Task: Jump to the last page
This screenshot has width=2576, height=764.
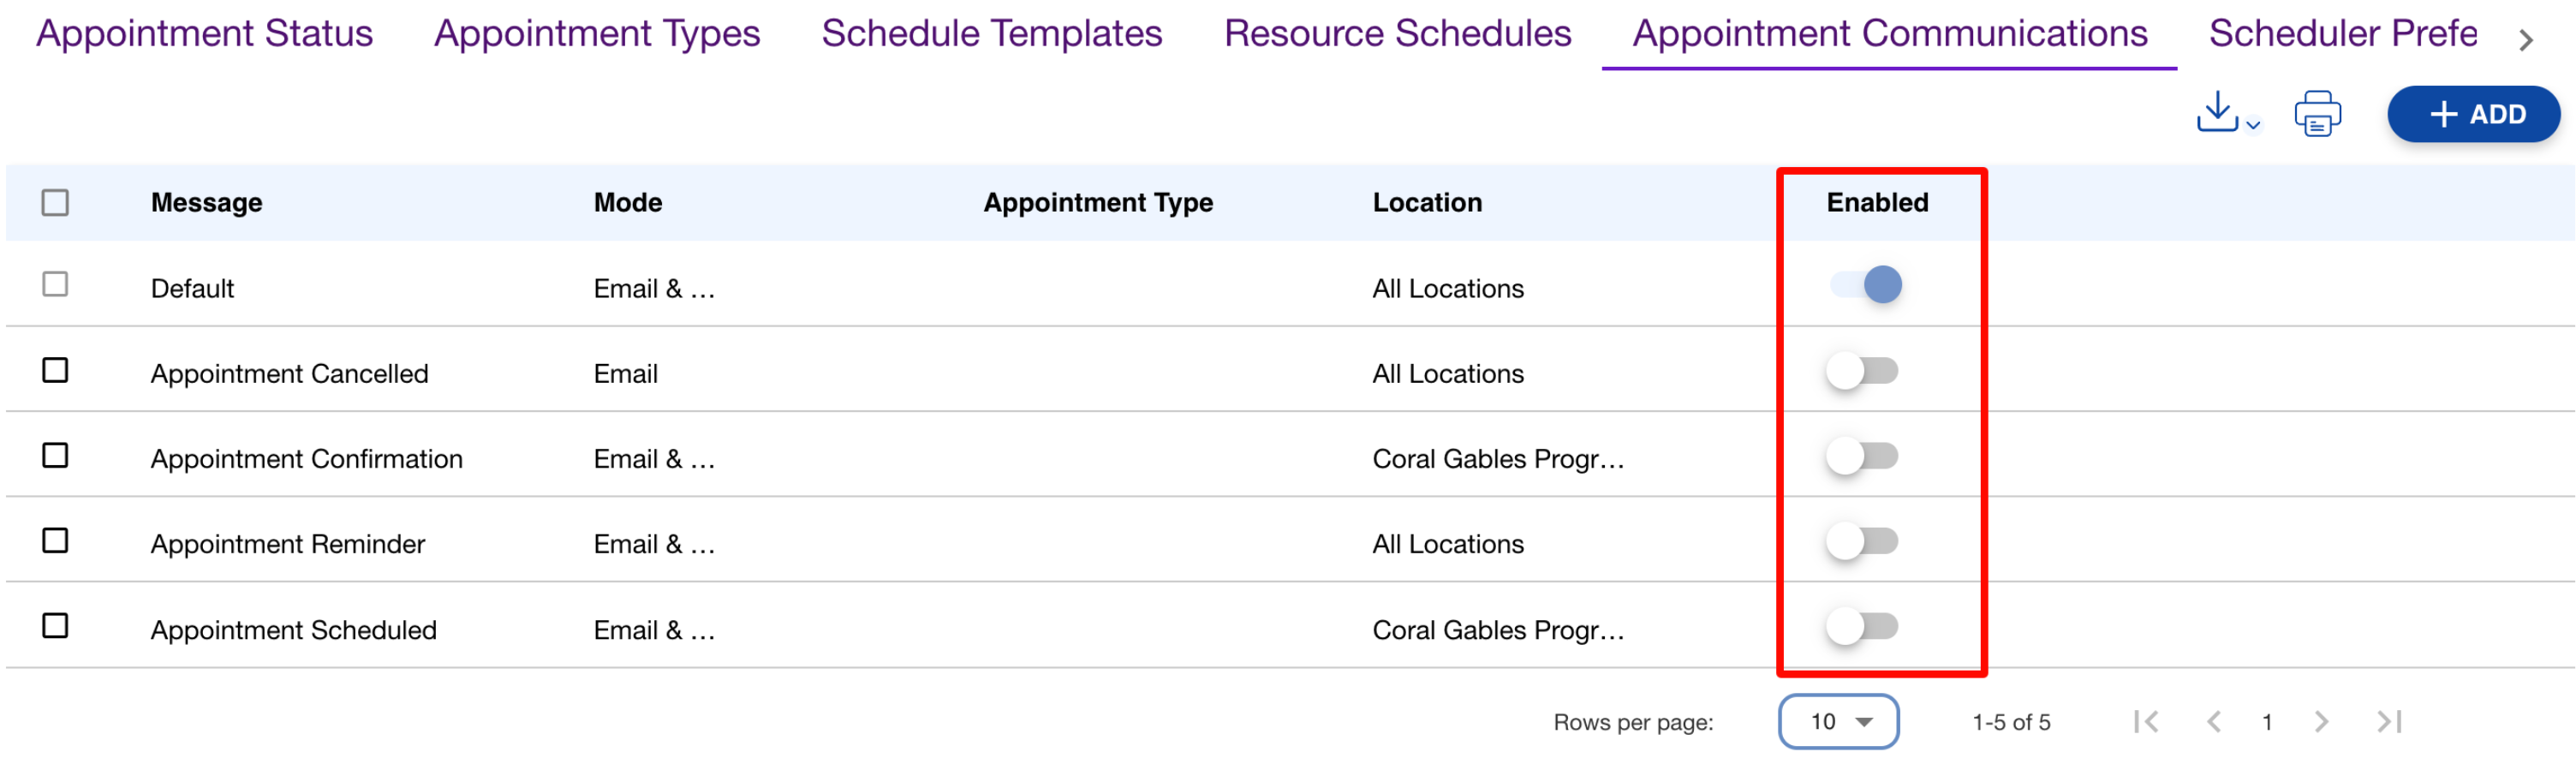Action: point(2389,721)
